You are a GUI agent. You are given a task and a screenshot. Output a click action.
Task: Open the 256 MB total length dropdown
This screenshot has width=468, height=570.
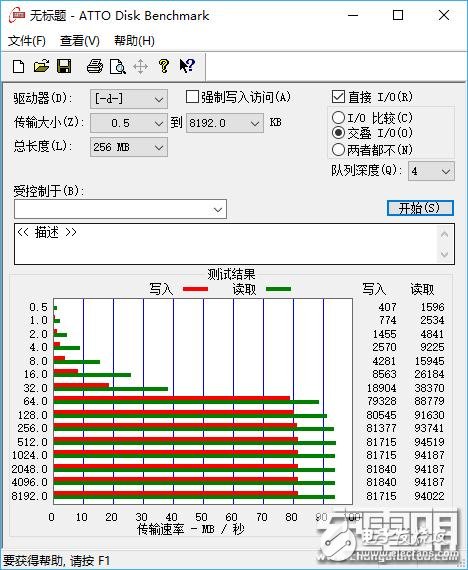point(129,147)
